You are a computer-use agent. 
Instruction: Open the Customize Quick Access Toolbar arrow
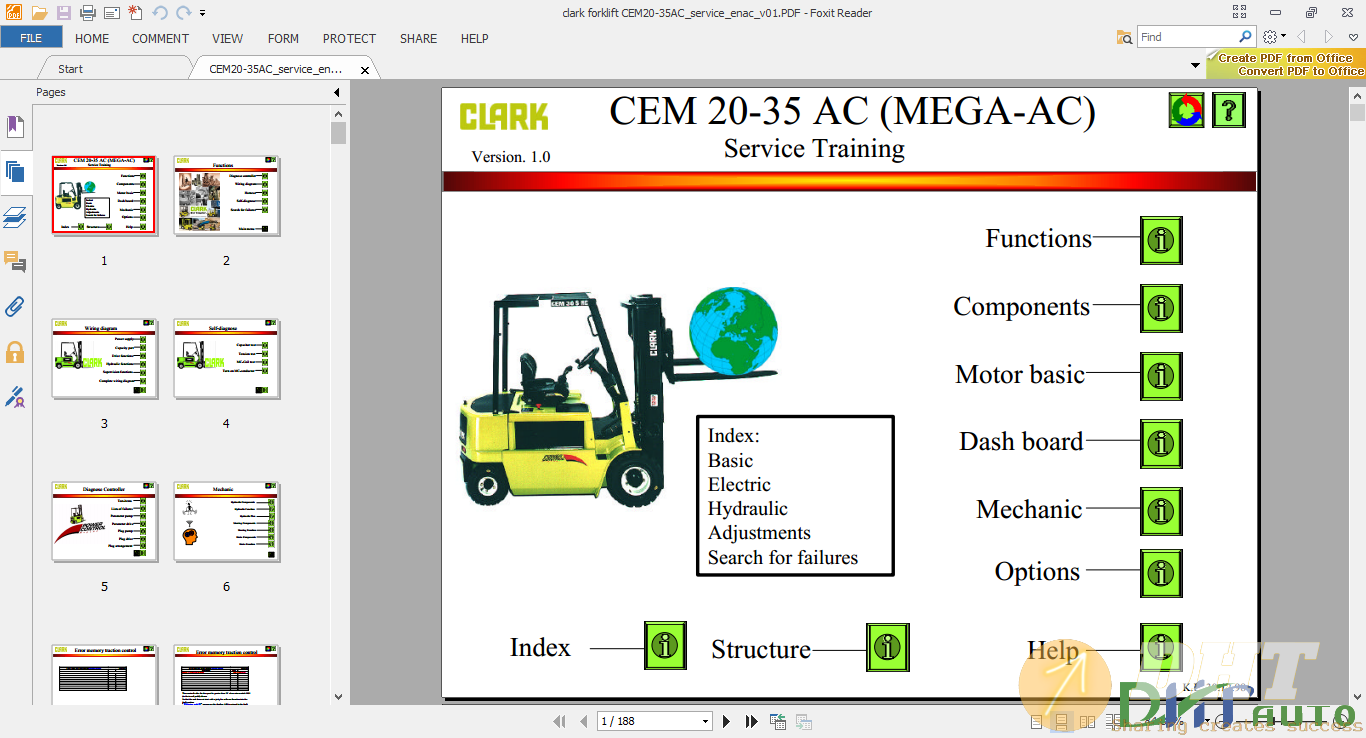(x=202, y=13)
